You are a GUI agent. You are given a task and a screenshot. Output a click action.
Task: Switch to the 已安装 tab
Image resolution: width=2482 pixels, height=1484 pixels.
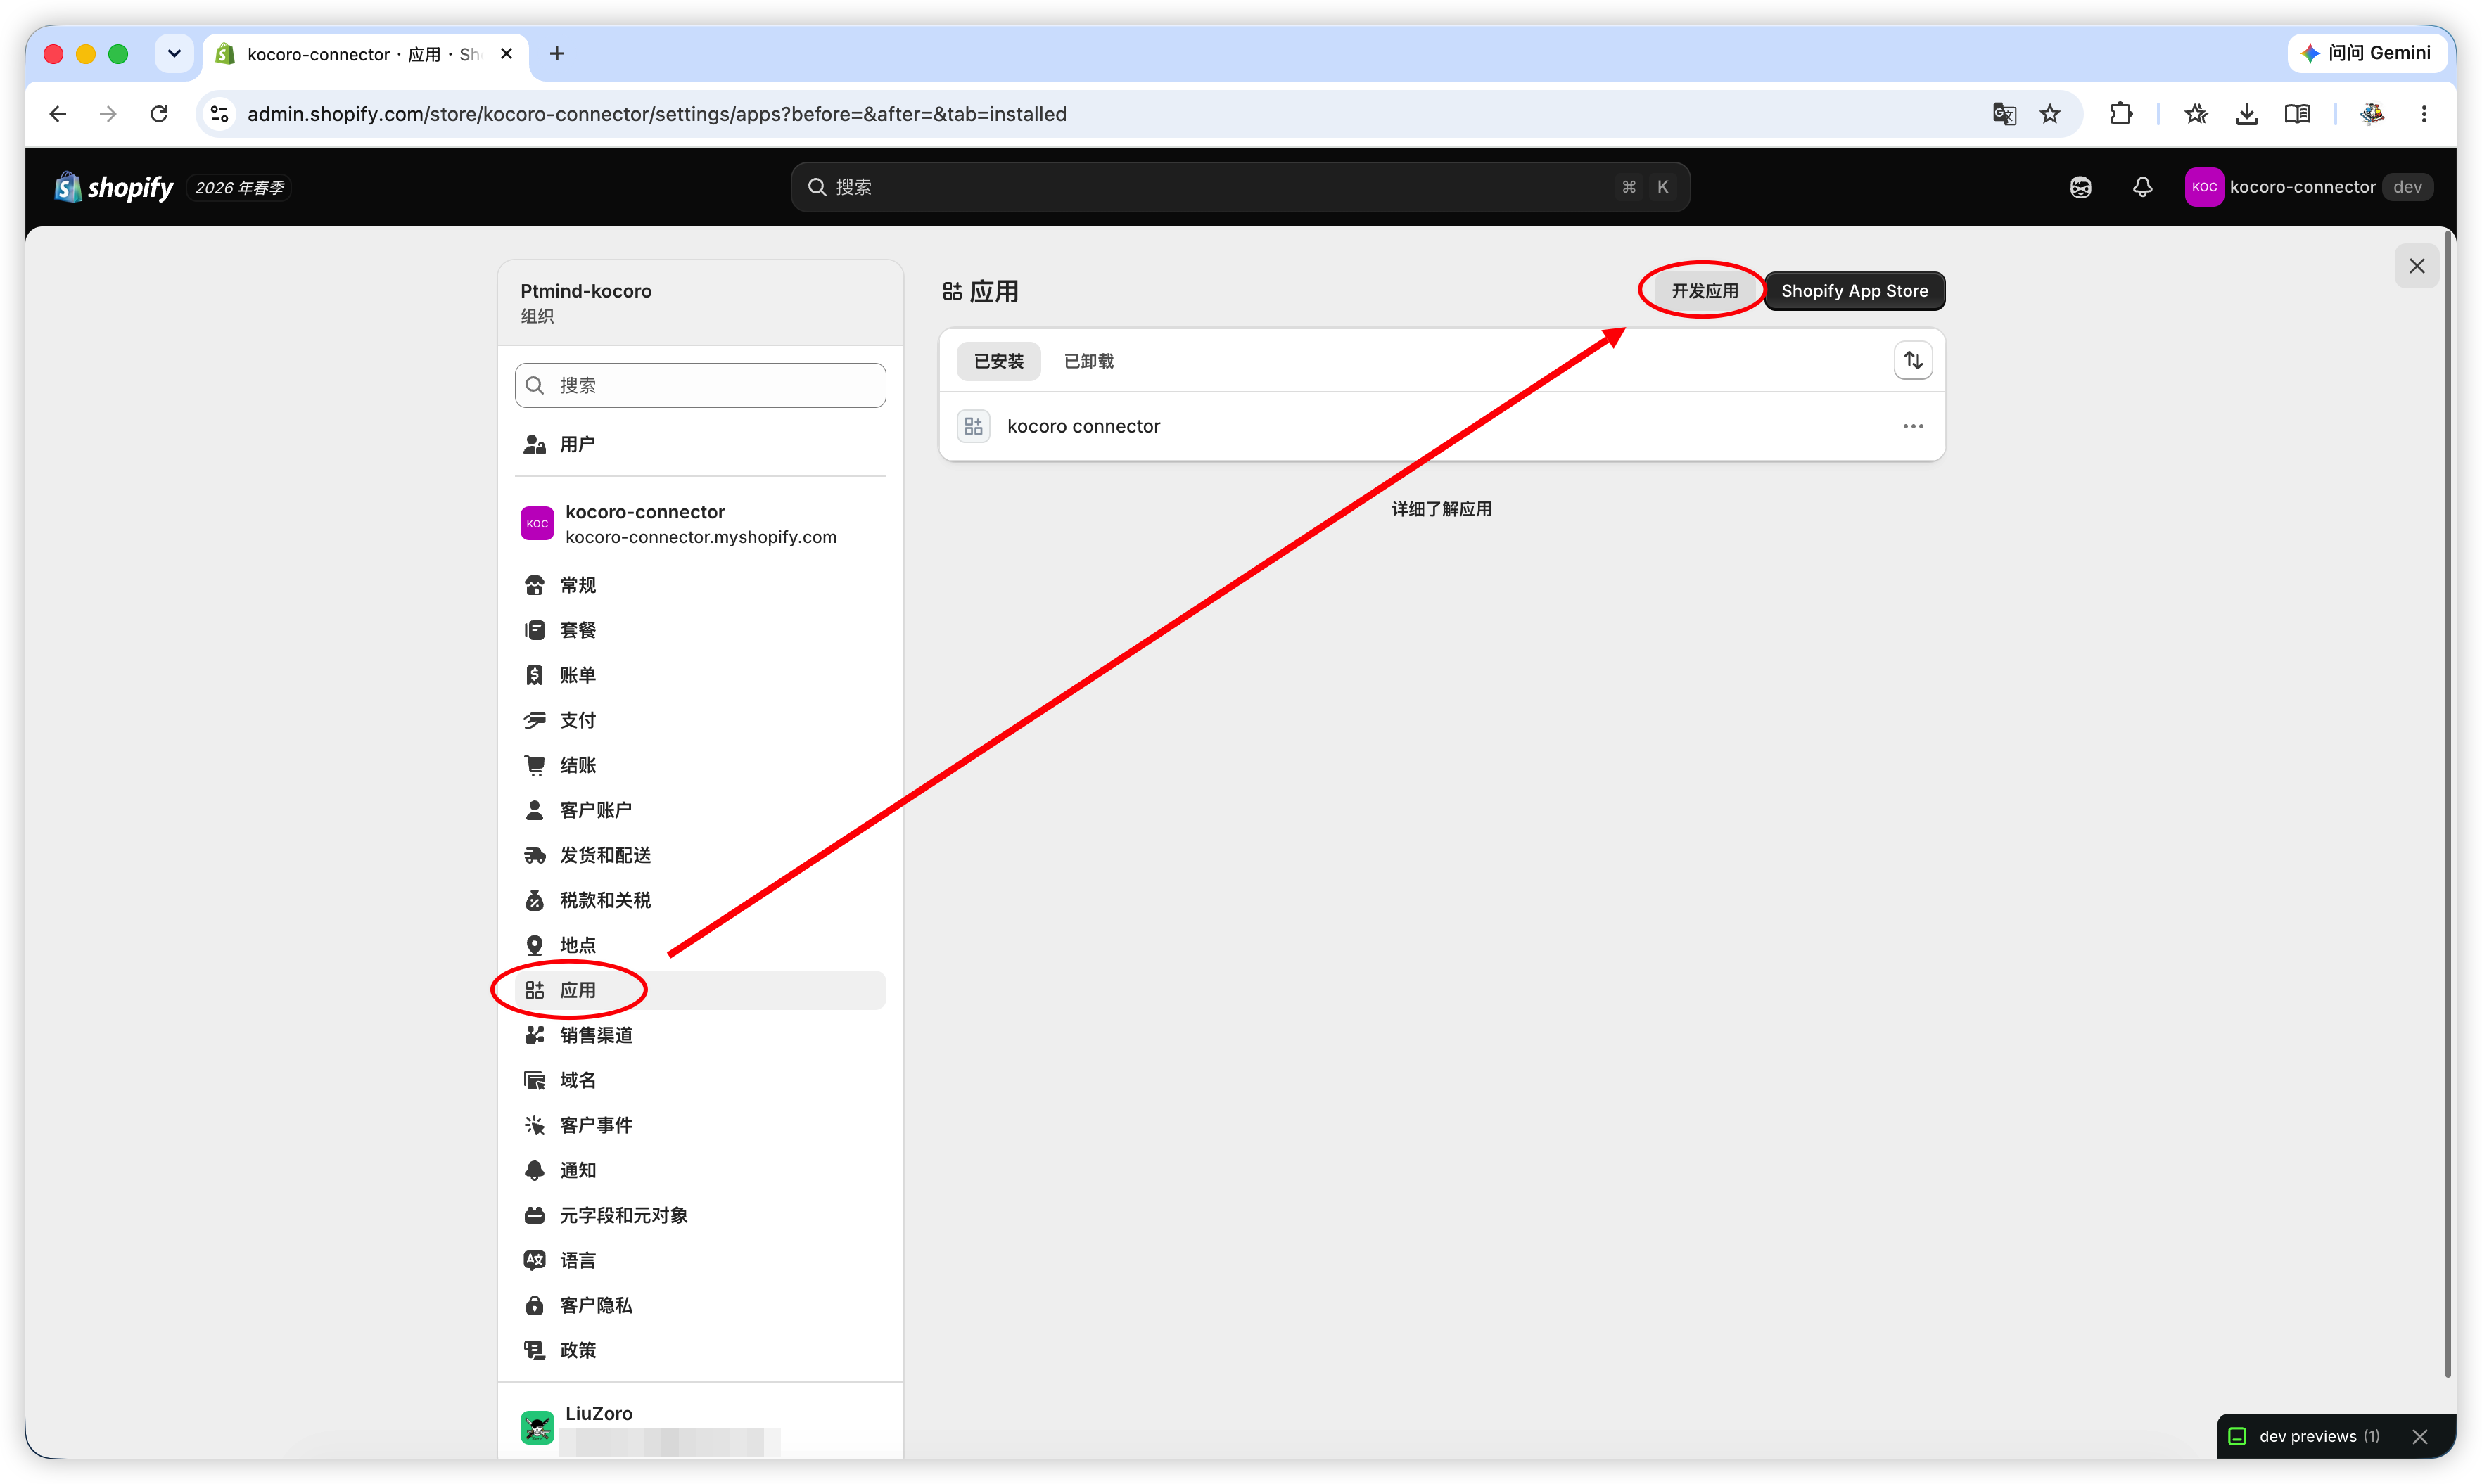click(x=998, y=361)
